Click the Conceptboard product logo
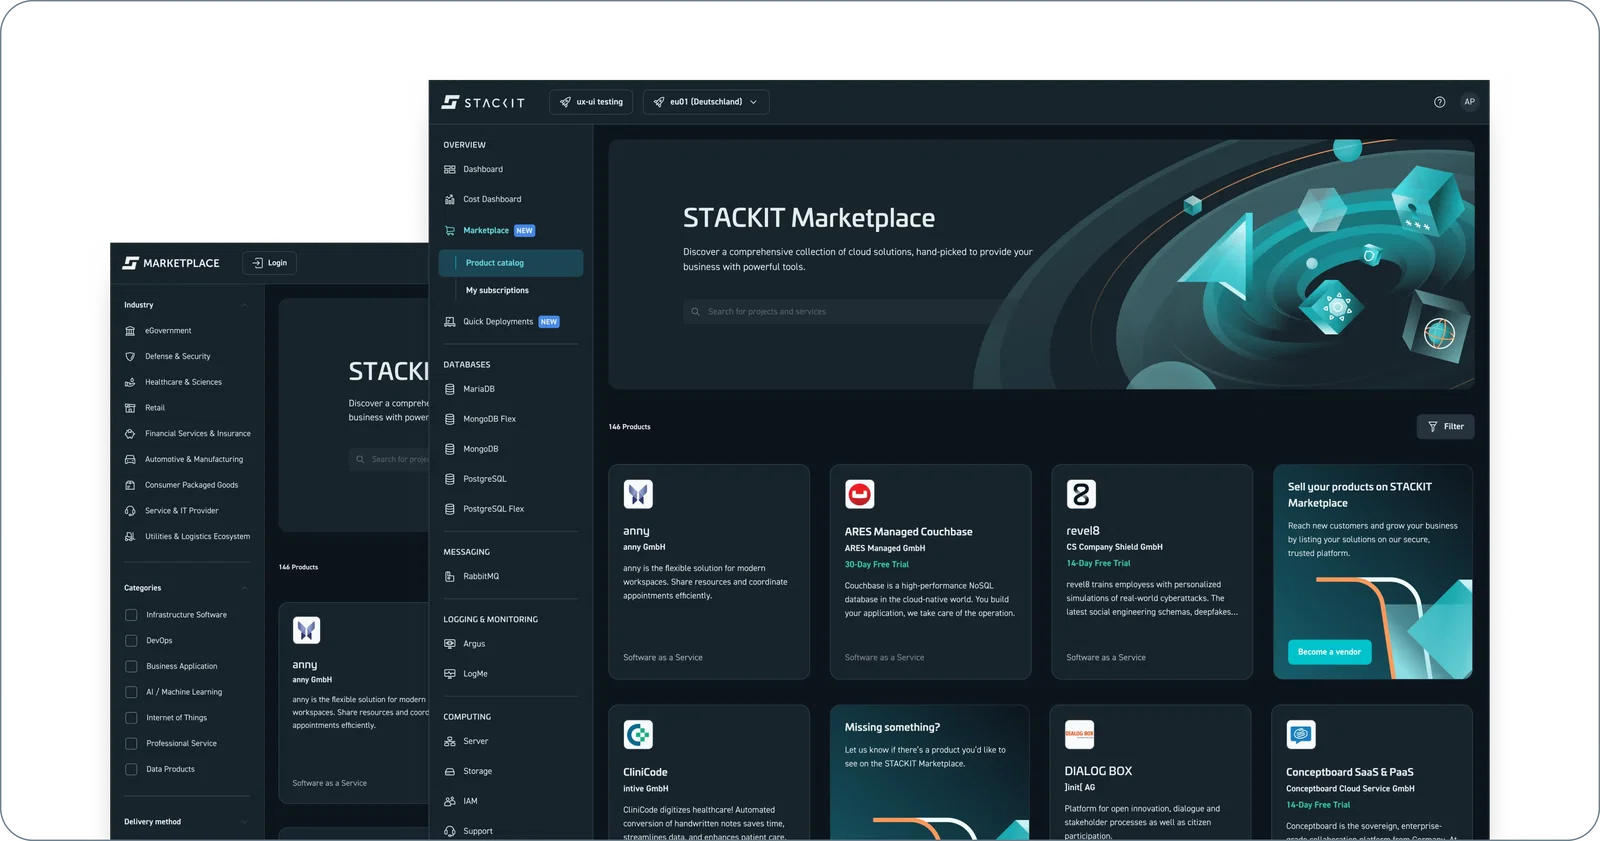This screenshot has width=1600, height=841. 1301,735
